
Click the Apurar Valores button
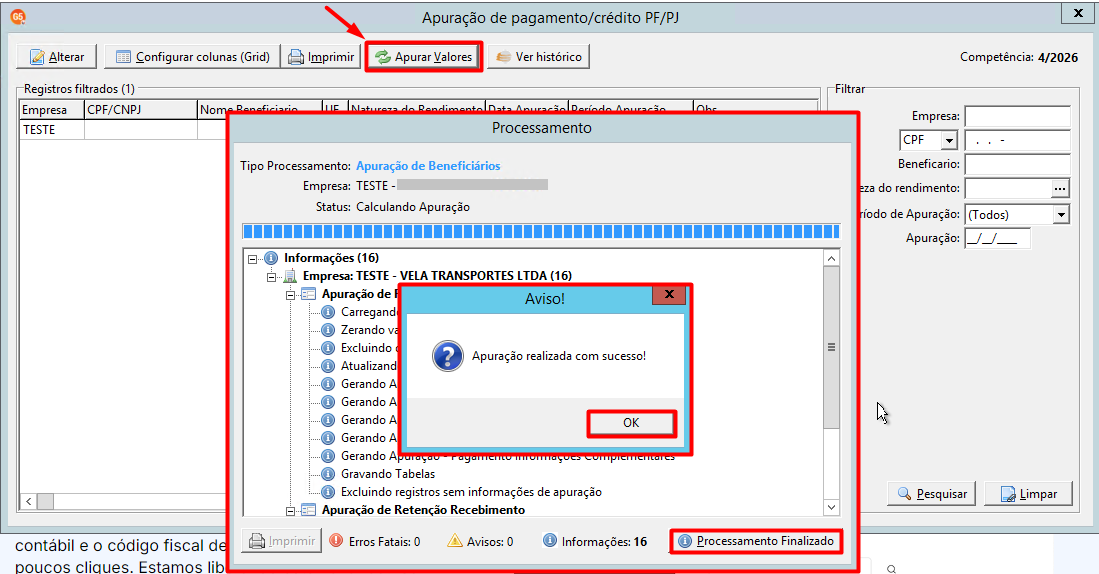[423, 57]
